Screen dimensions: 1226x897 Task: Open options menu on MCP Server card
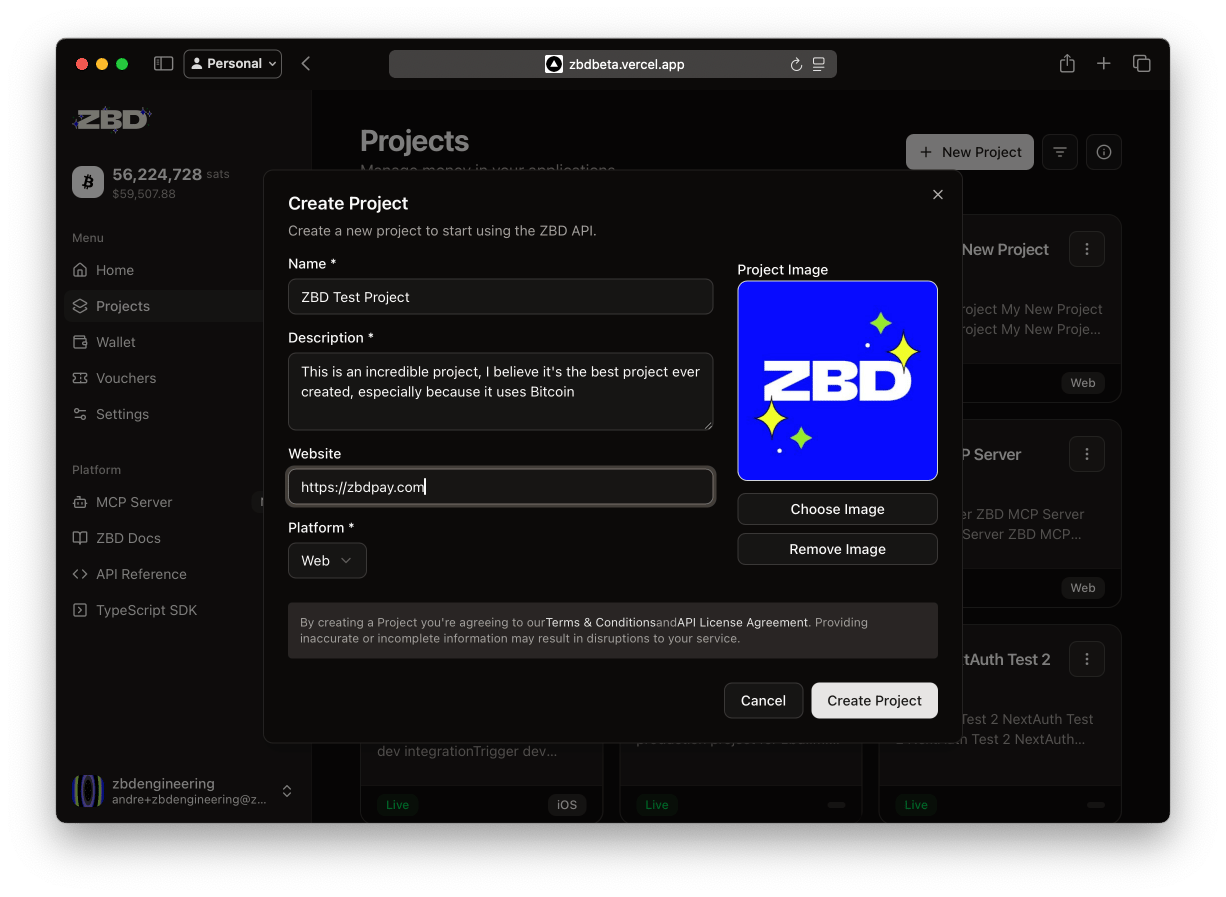[1087, 454]
